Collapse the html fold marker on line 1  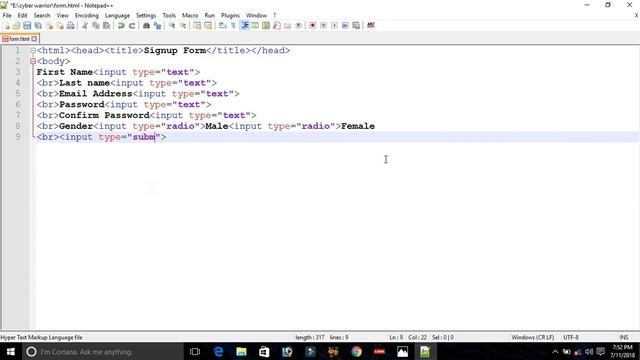pyautogui.click(x=33, y=51)
